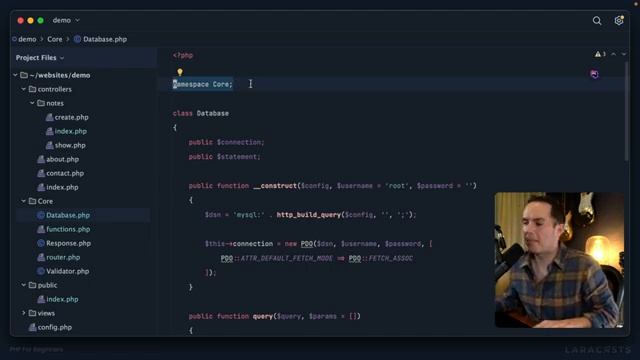640x360 pixels.
Task: Click the webcam video overlay
Action: (x=559, y=260)
